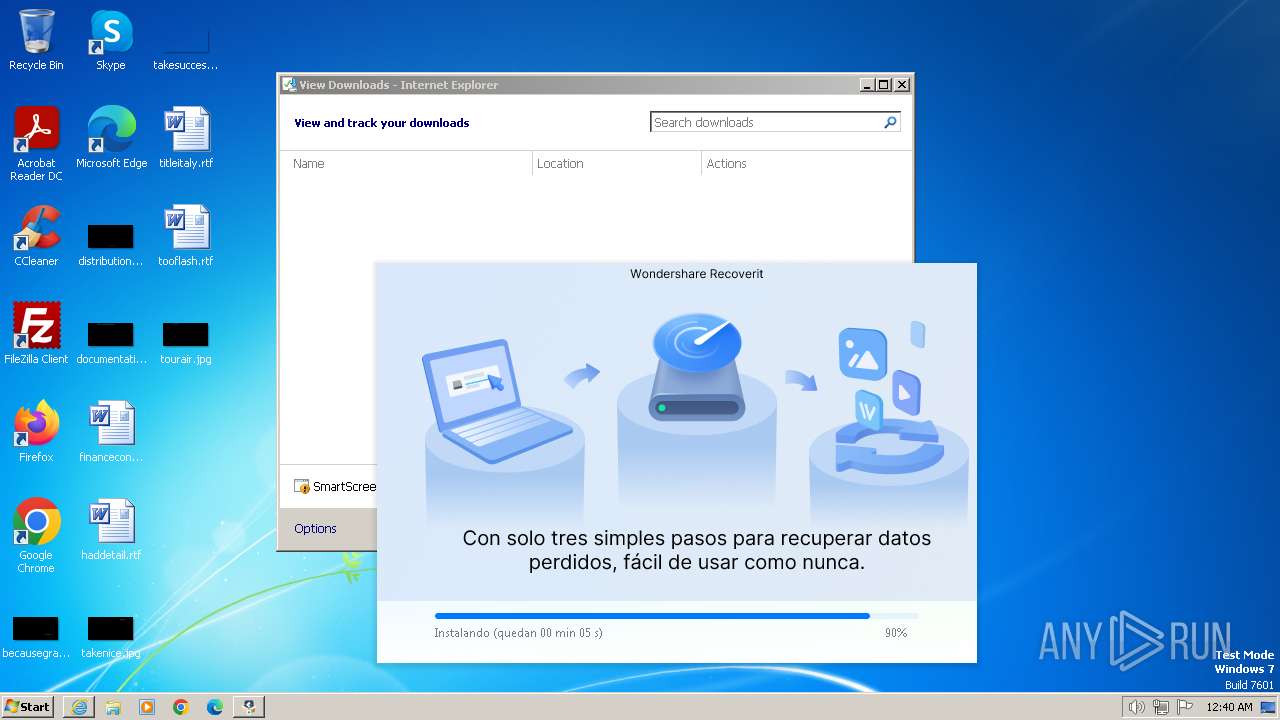Viewport: 1280px width, 720px height.
Task: Click the 12:40 AM system clock
Action: (1229, 707)
